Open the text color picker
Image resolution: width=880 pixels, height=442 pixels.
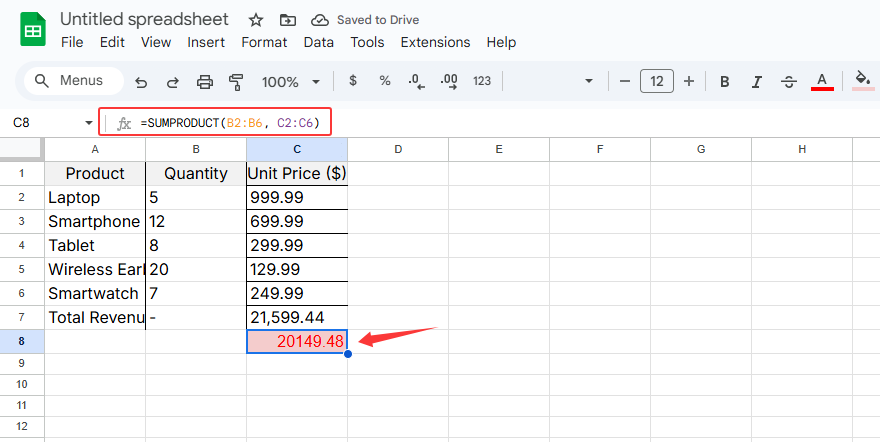822,82
